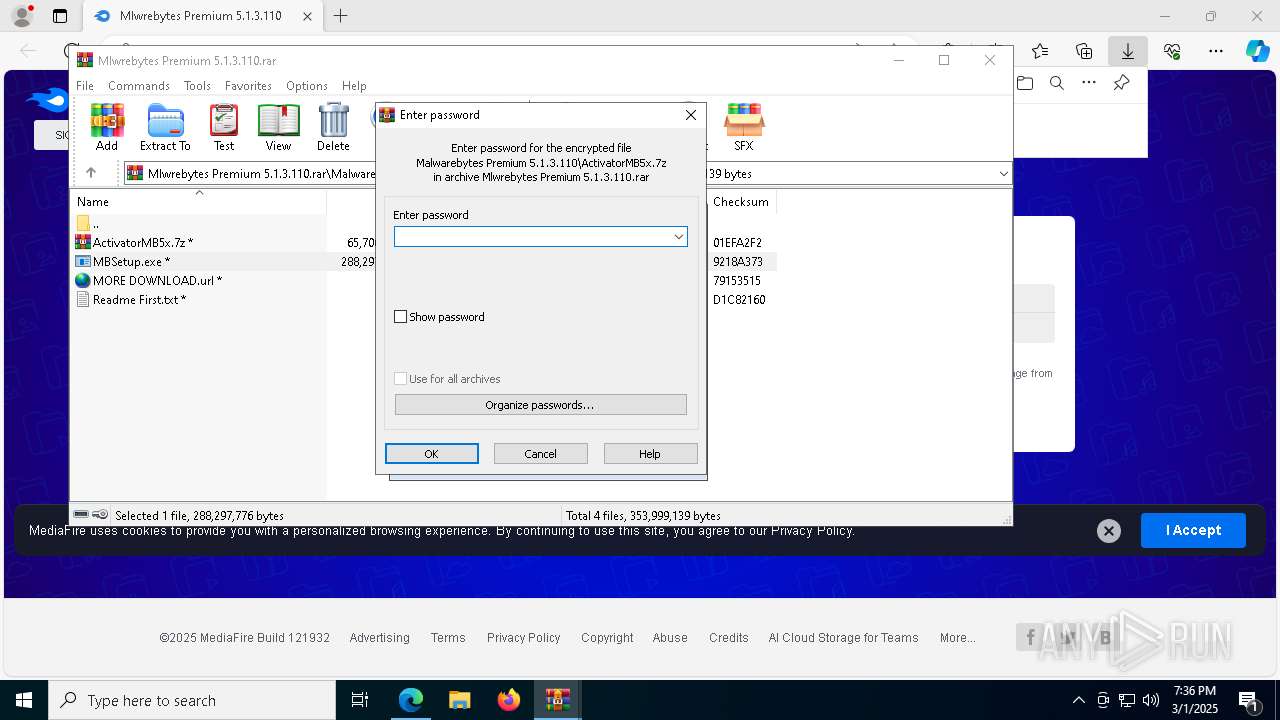The width and height of the screenshot is (1280, 720).
Task: Click the Test archive toolbar icon
Action: tap(224, 127)
